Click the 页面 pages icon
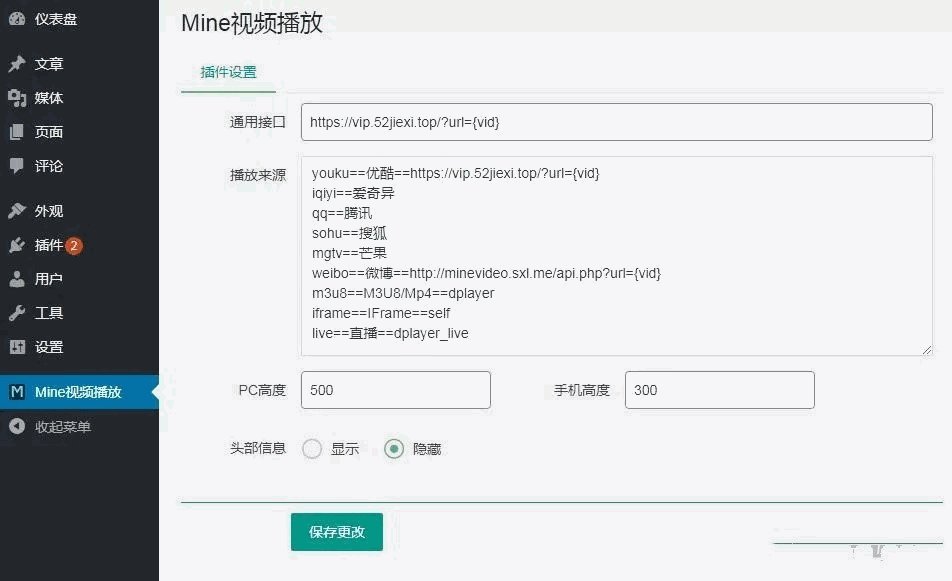The image size is (952, 581). pos(17,132)
